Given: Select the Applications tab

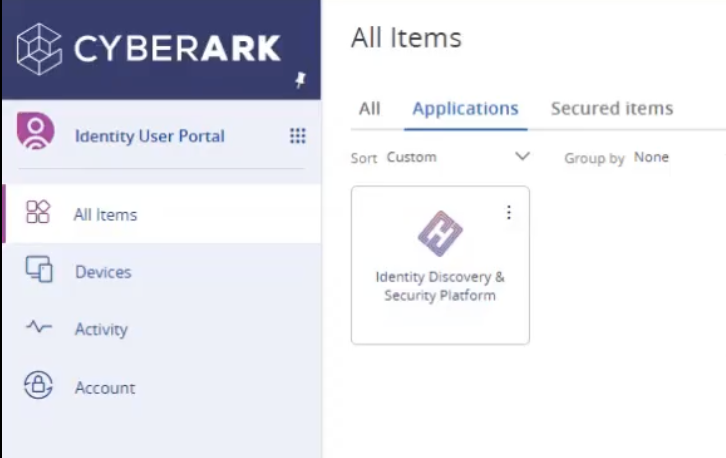Looking at the screenshot, I should point(465,108).
